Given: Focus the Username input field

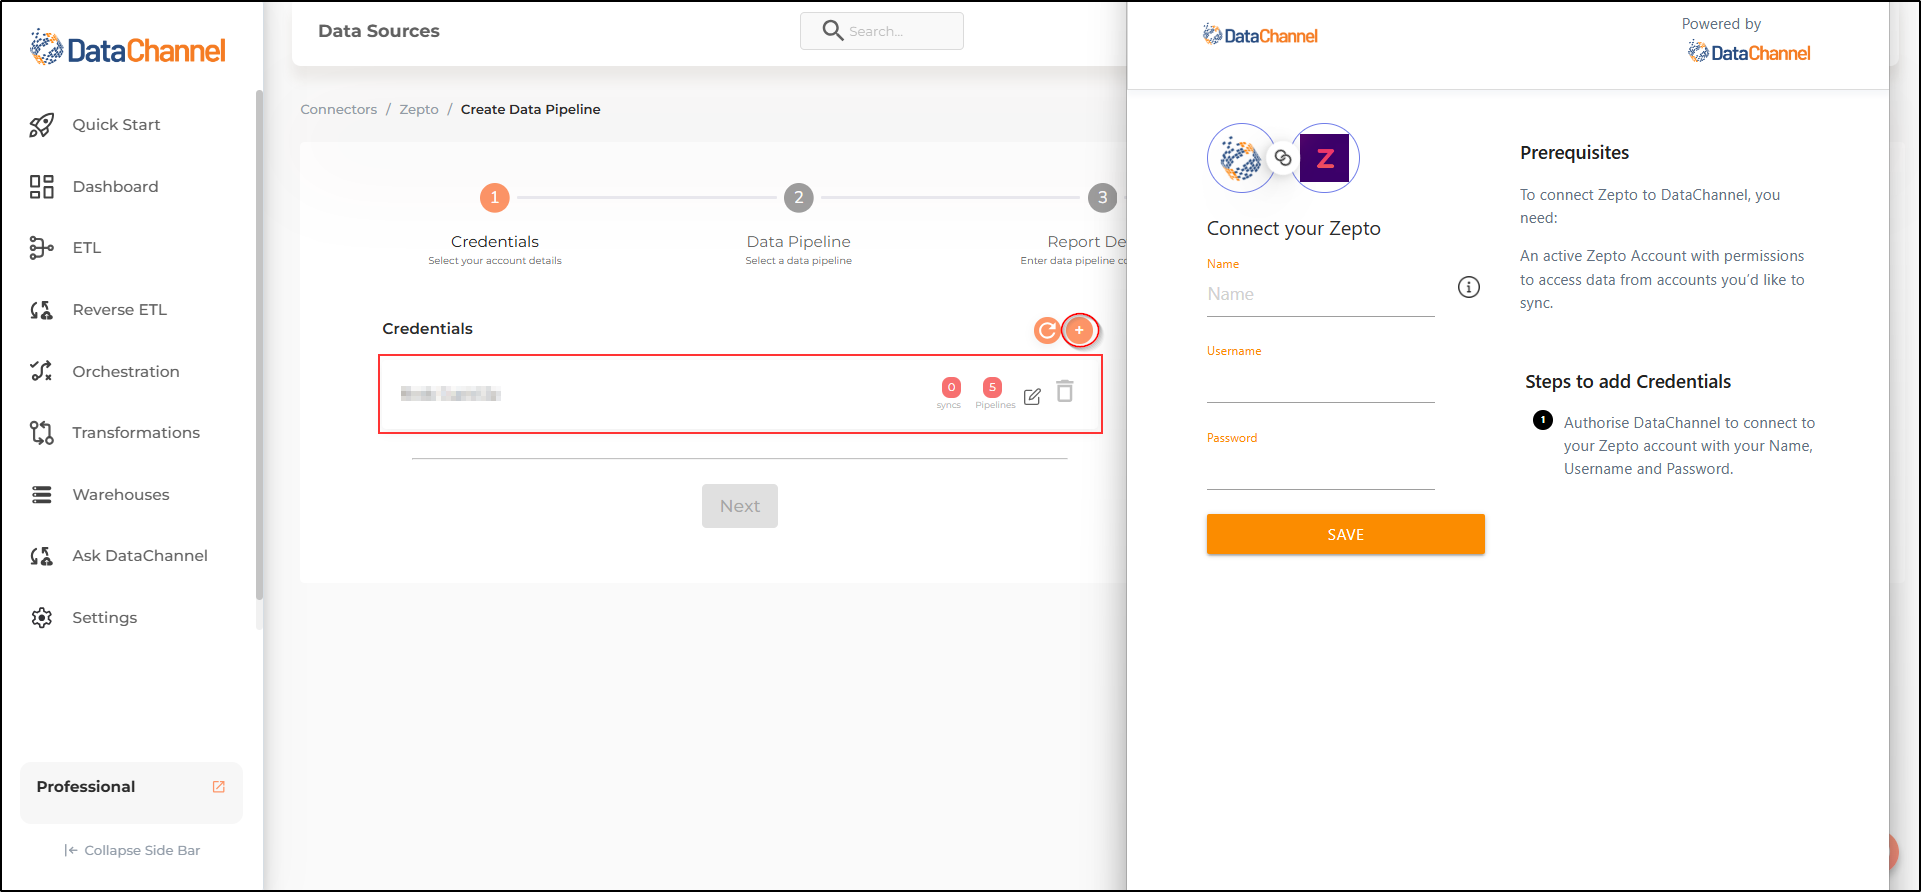Looking at the screenshot, I should point(1320,383).
